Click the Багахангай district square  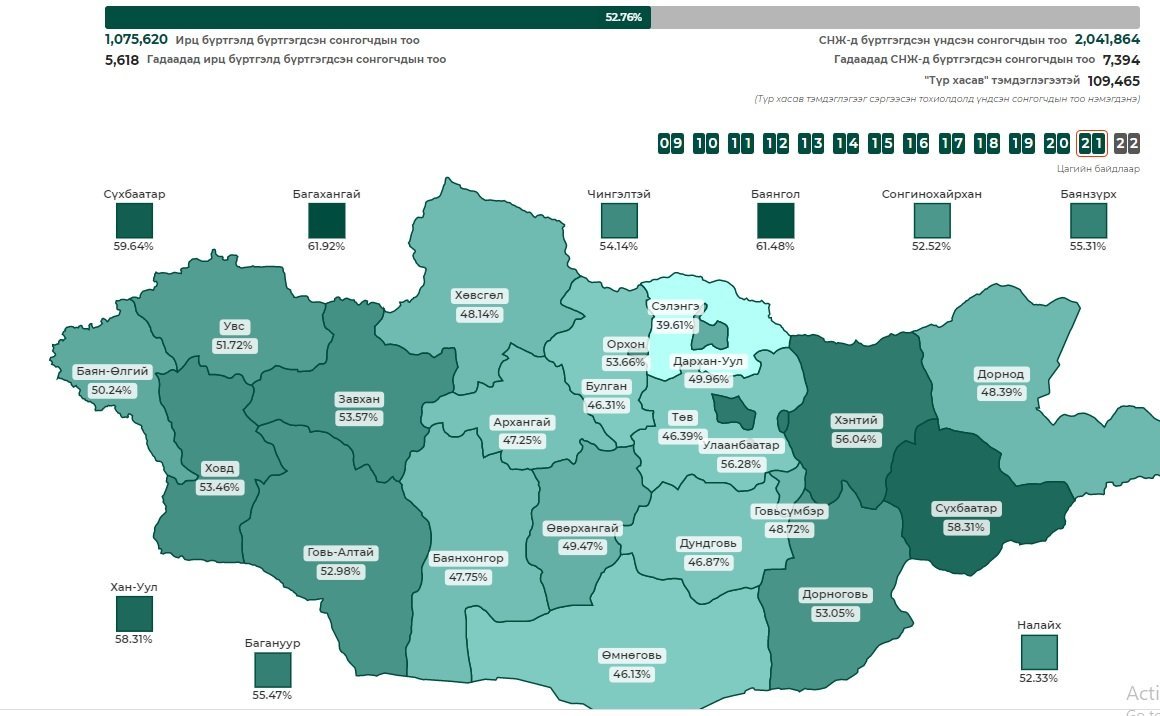click(x=326, y=221)
